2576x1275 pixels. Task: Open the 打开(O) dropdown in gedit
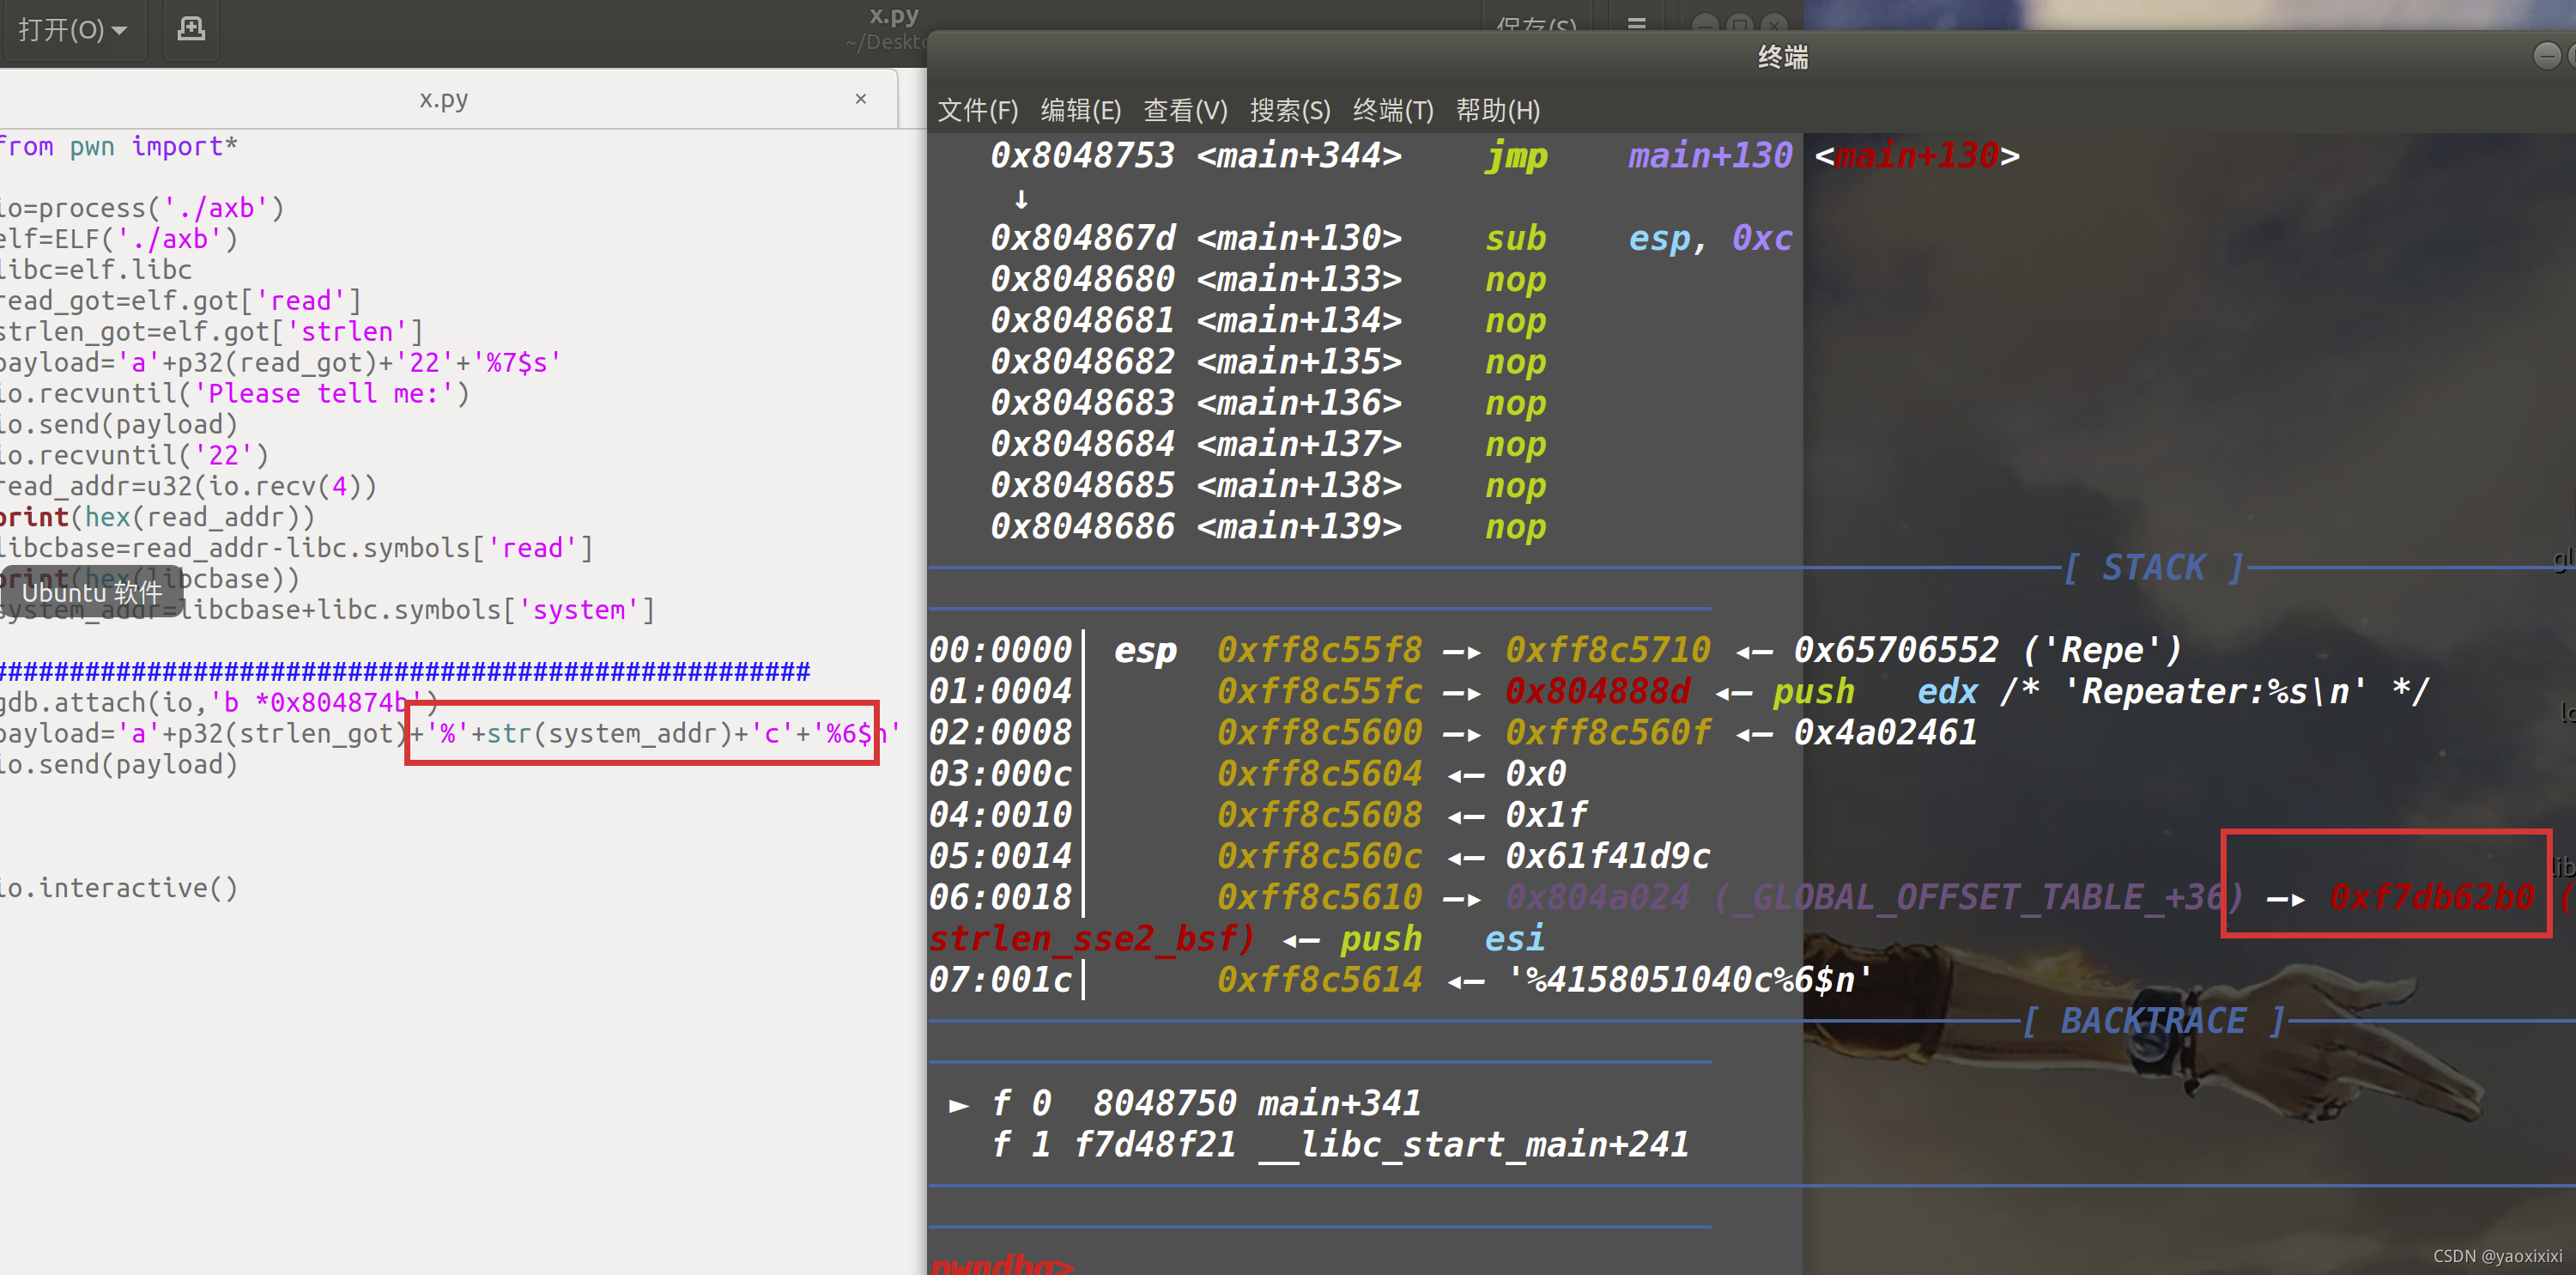pos(72,30)
